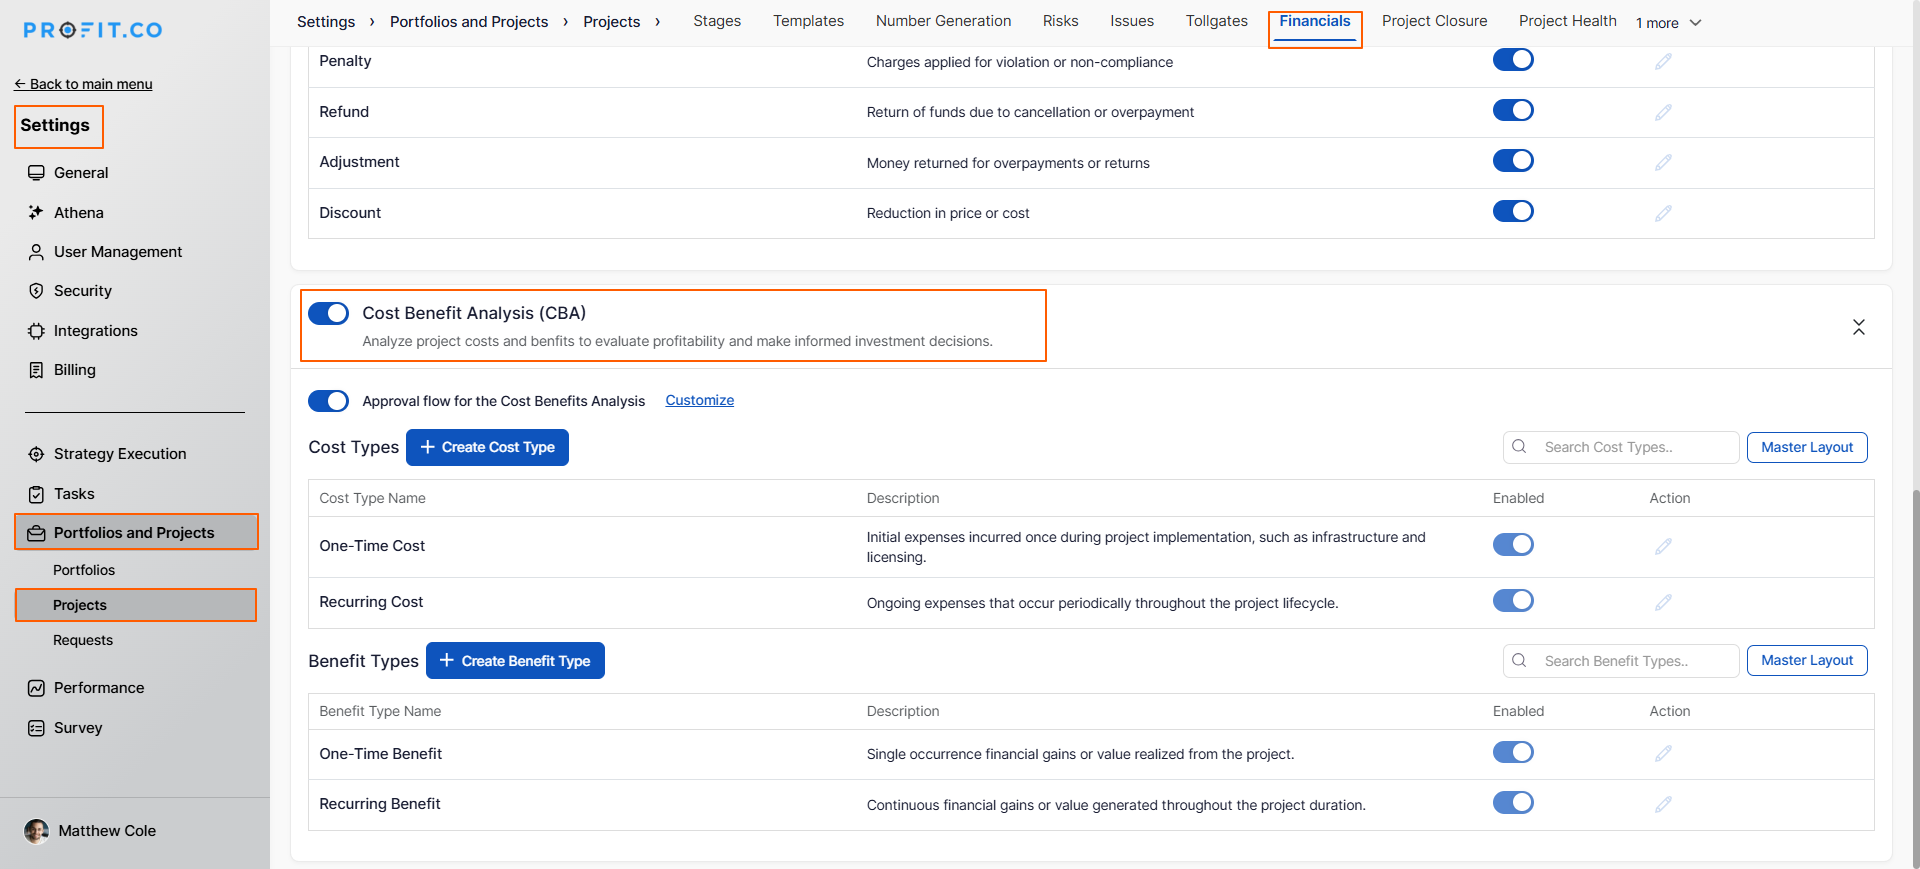
Task: Click the Security shield icon
Action: [x=36, y=291]
